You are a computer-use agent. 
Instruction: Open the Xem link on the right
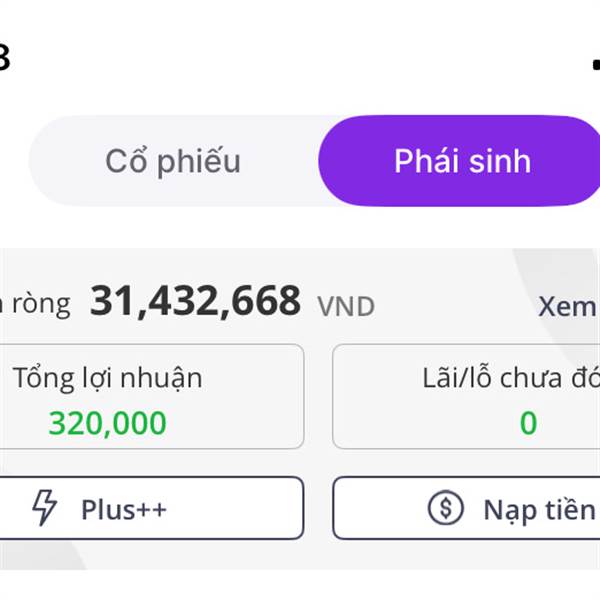click(x=568, y=306)
